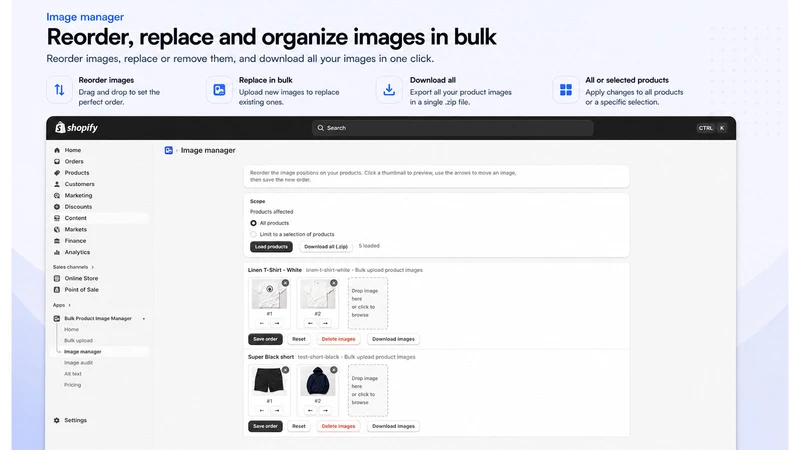800x450 pixels.
Task: Save order for Linen T-Shirt - White
Action: click(265, 339)
